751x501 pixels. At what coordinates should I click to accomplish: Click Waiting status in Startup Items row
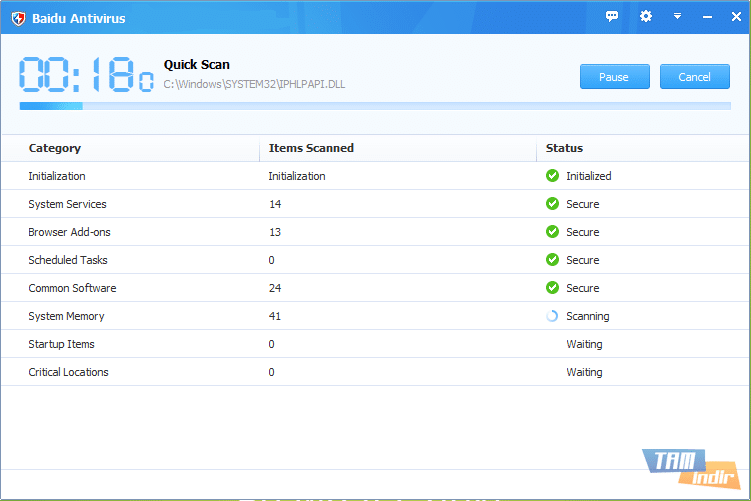coord(584,344)
